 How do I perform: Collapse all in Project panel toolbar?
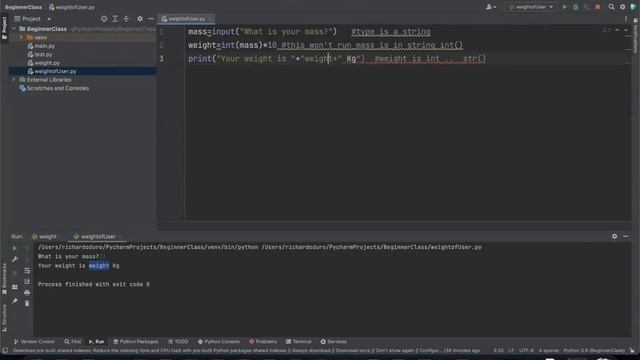pyautogui.click(x=126, y=19)
